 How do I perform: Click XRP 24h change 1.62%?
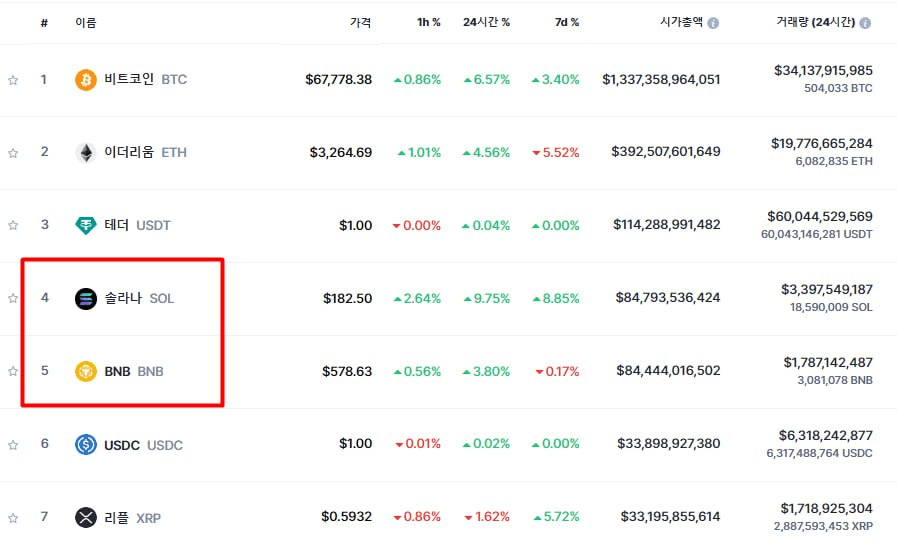(x=487, y=517)
